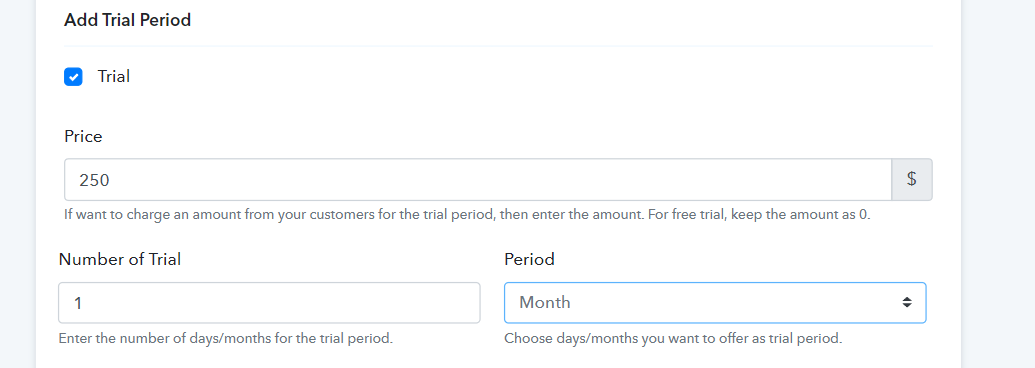1035x368 pixels.
Task: Place cursor after the 1 value
Action: (83, 303)
